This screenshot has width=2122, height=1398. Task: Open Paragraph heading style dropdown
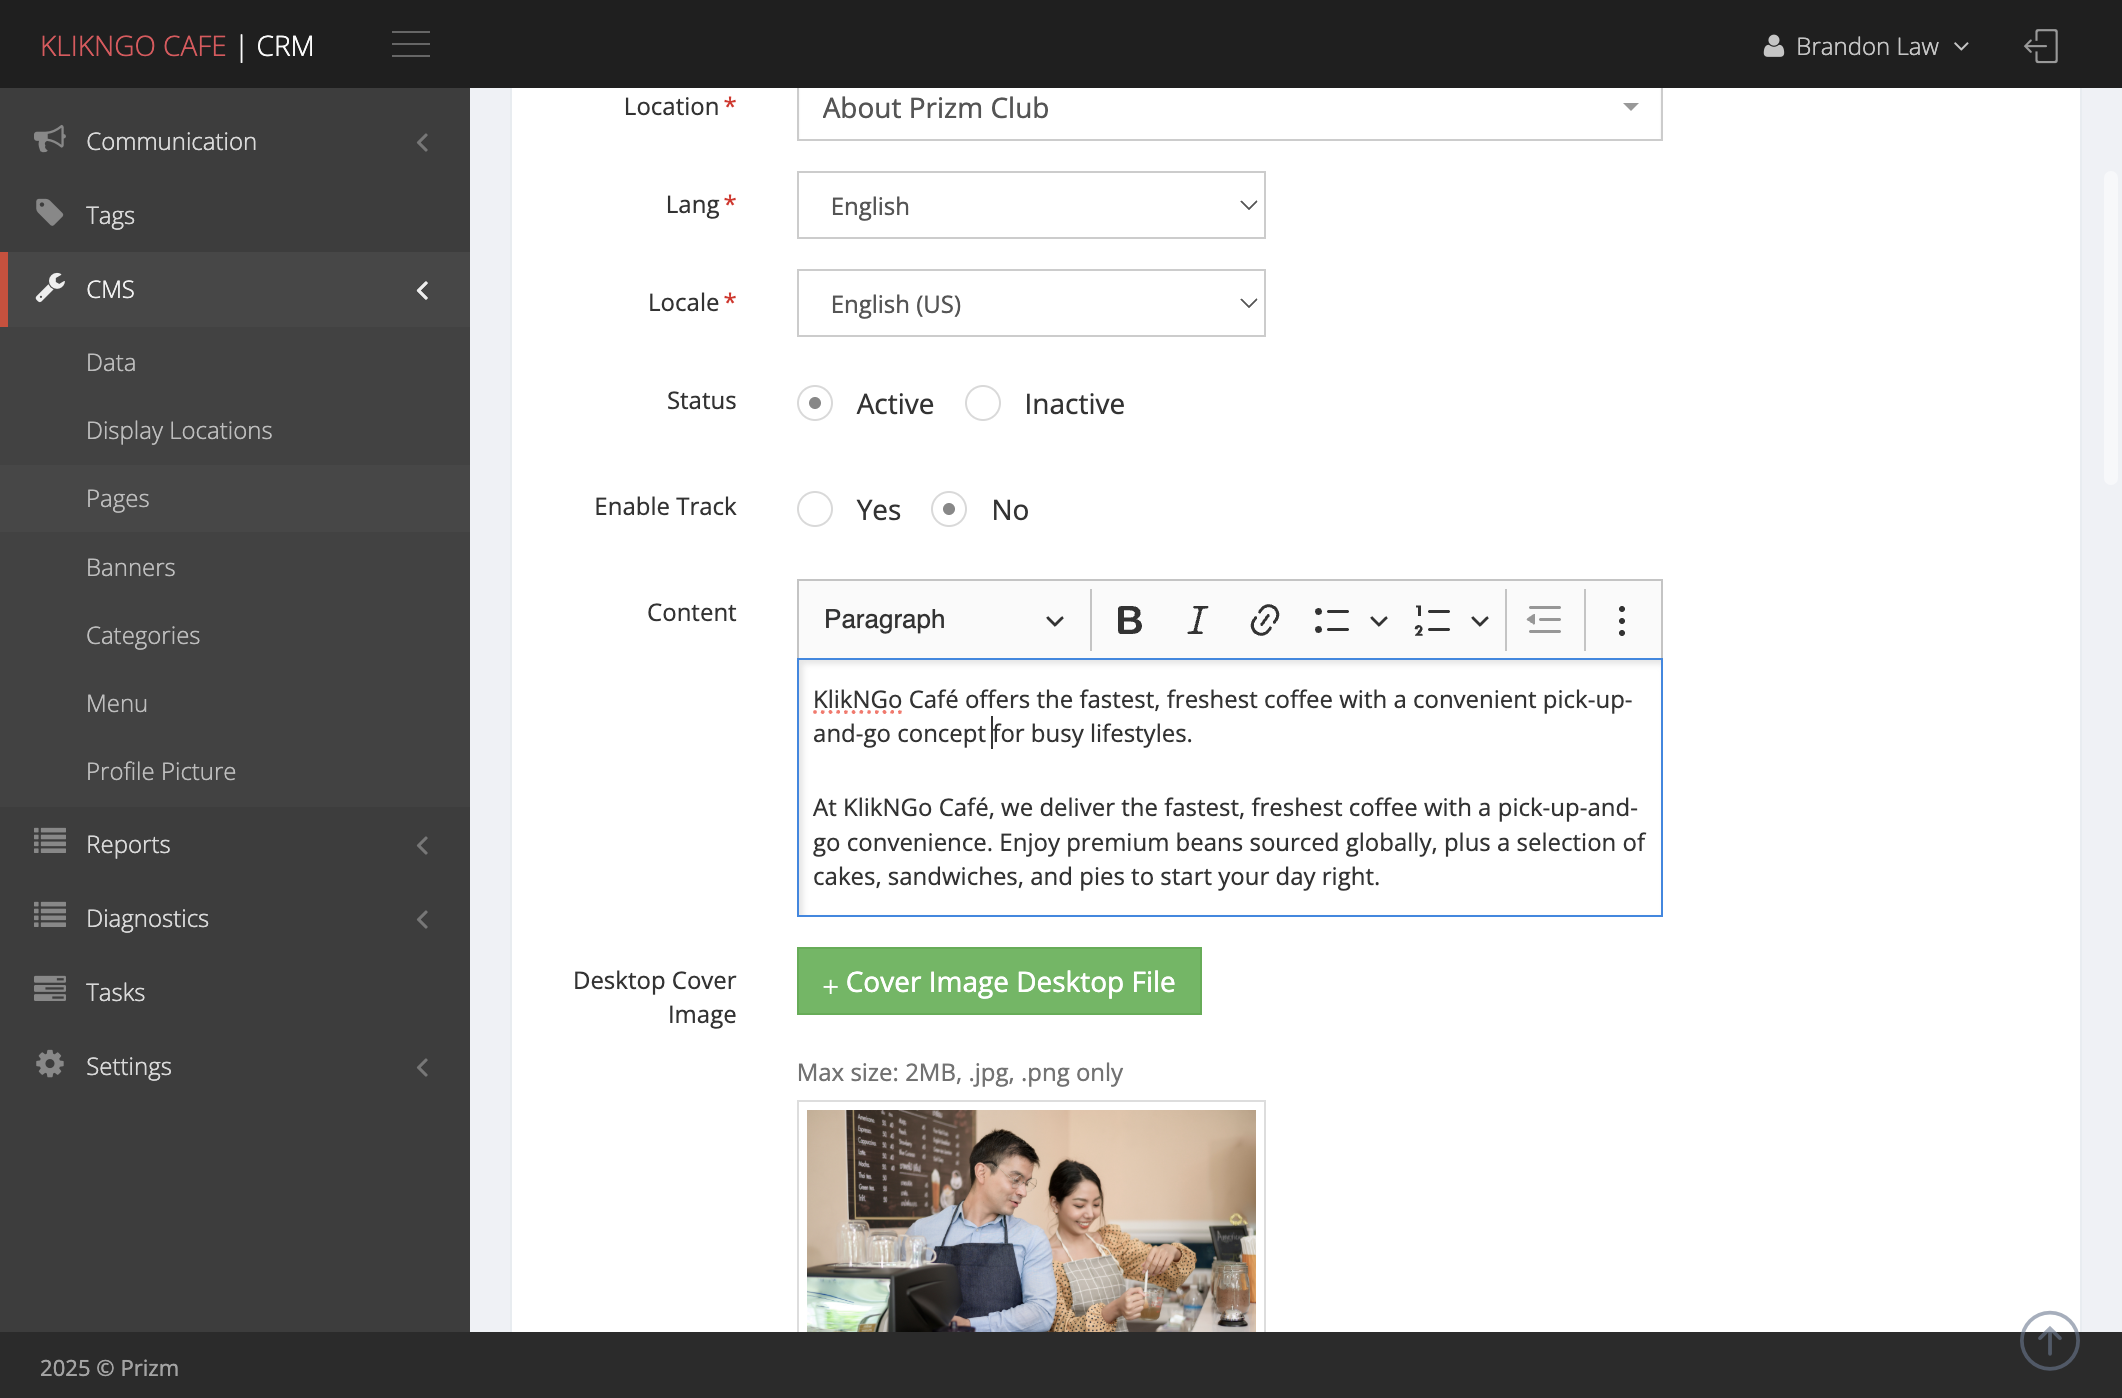(943, 620)
